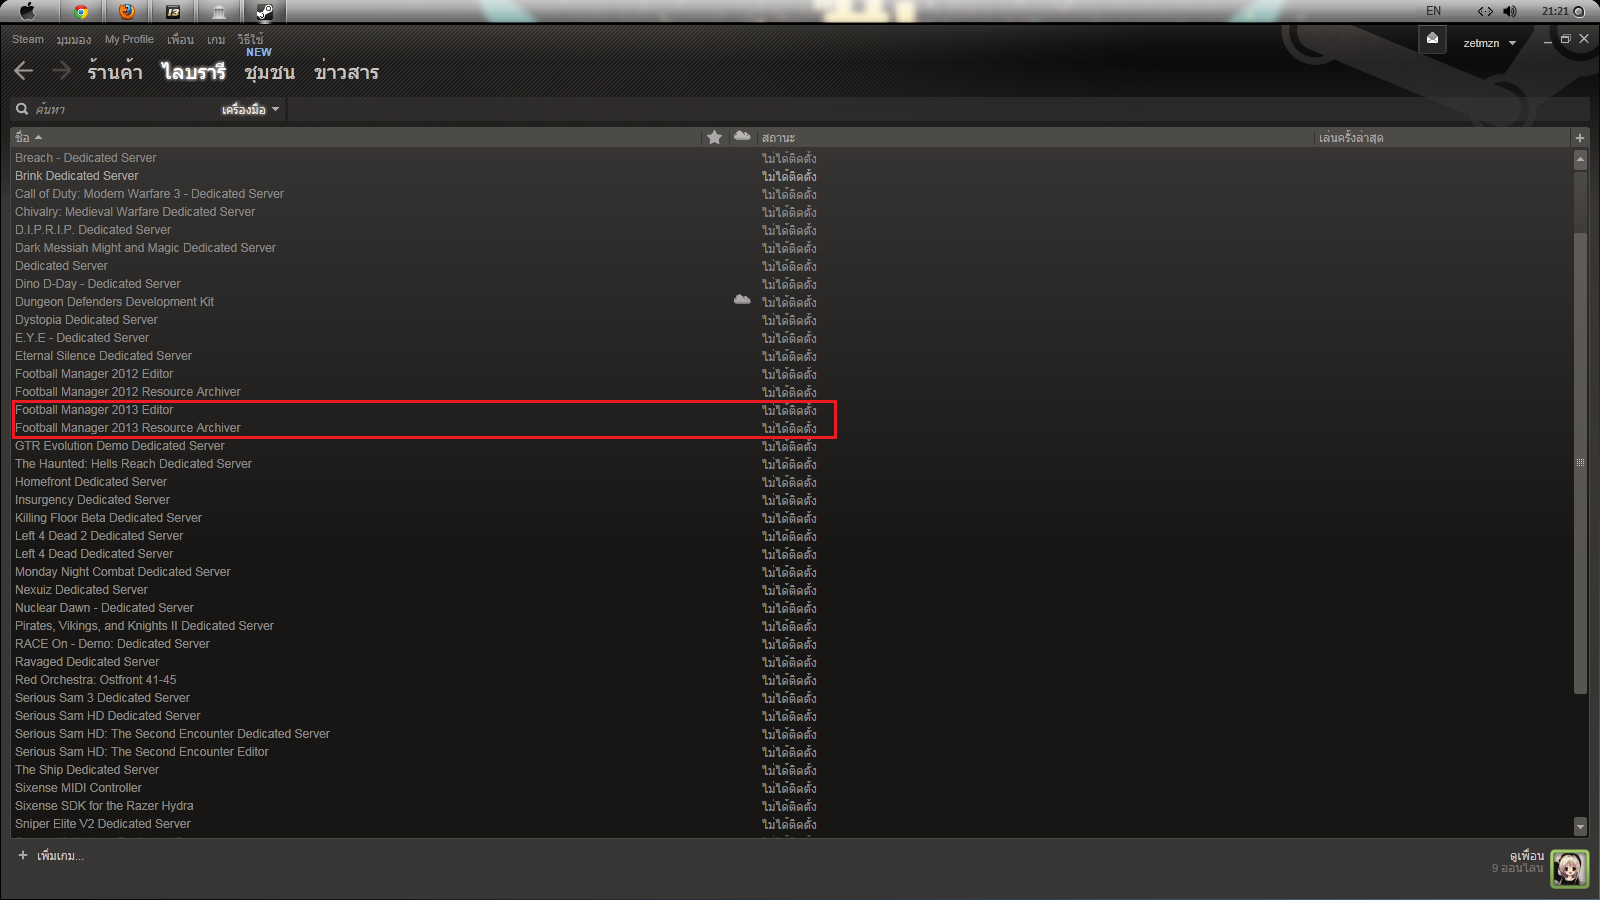Open the วิธีใช้ menu
Viewport: 1600px width, 900px height.
(250, 39)
